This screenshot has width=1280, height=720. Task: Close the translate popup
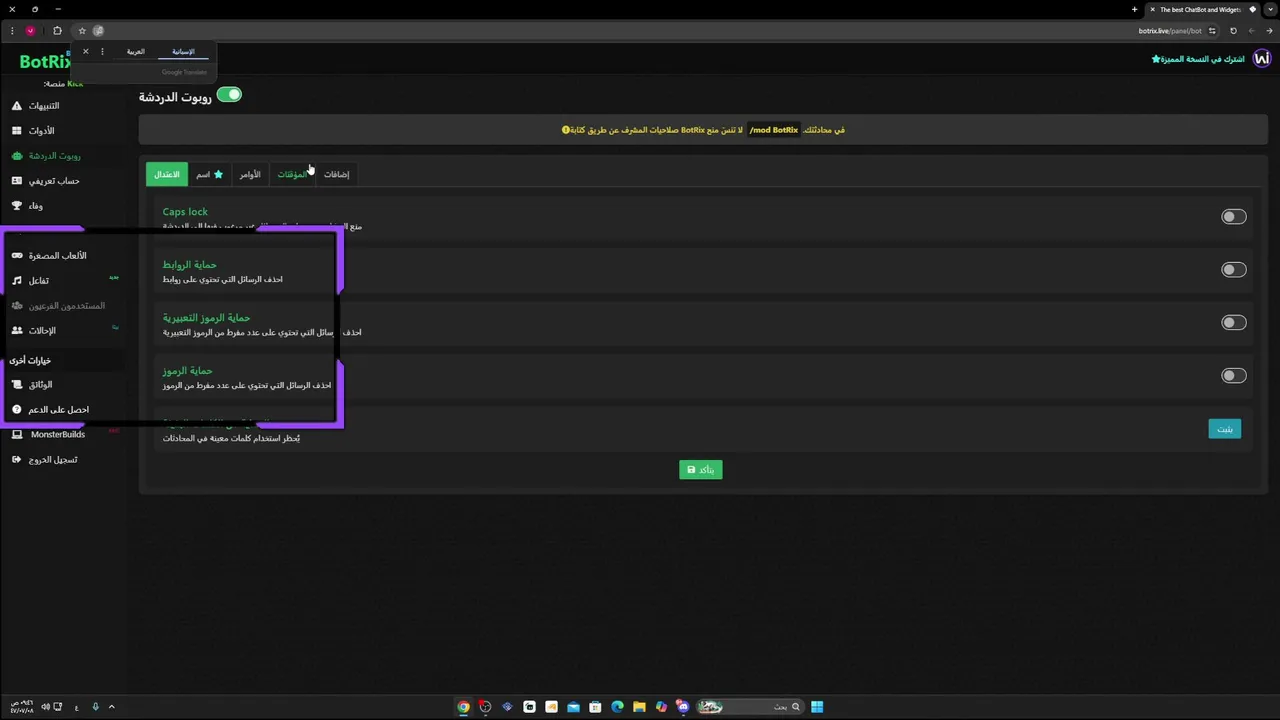click(x=85, y=51)
